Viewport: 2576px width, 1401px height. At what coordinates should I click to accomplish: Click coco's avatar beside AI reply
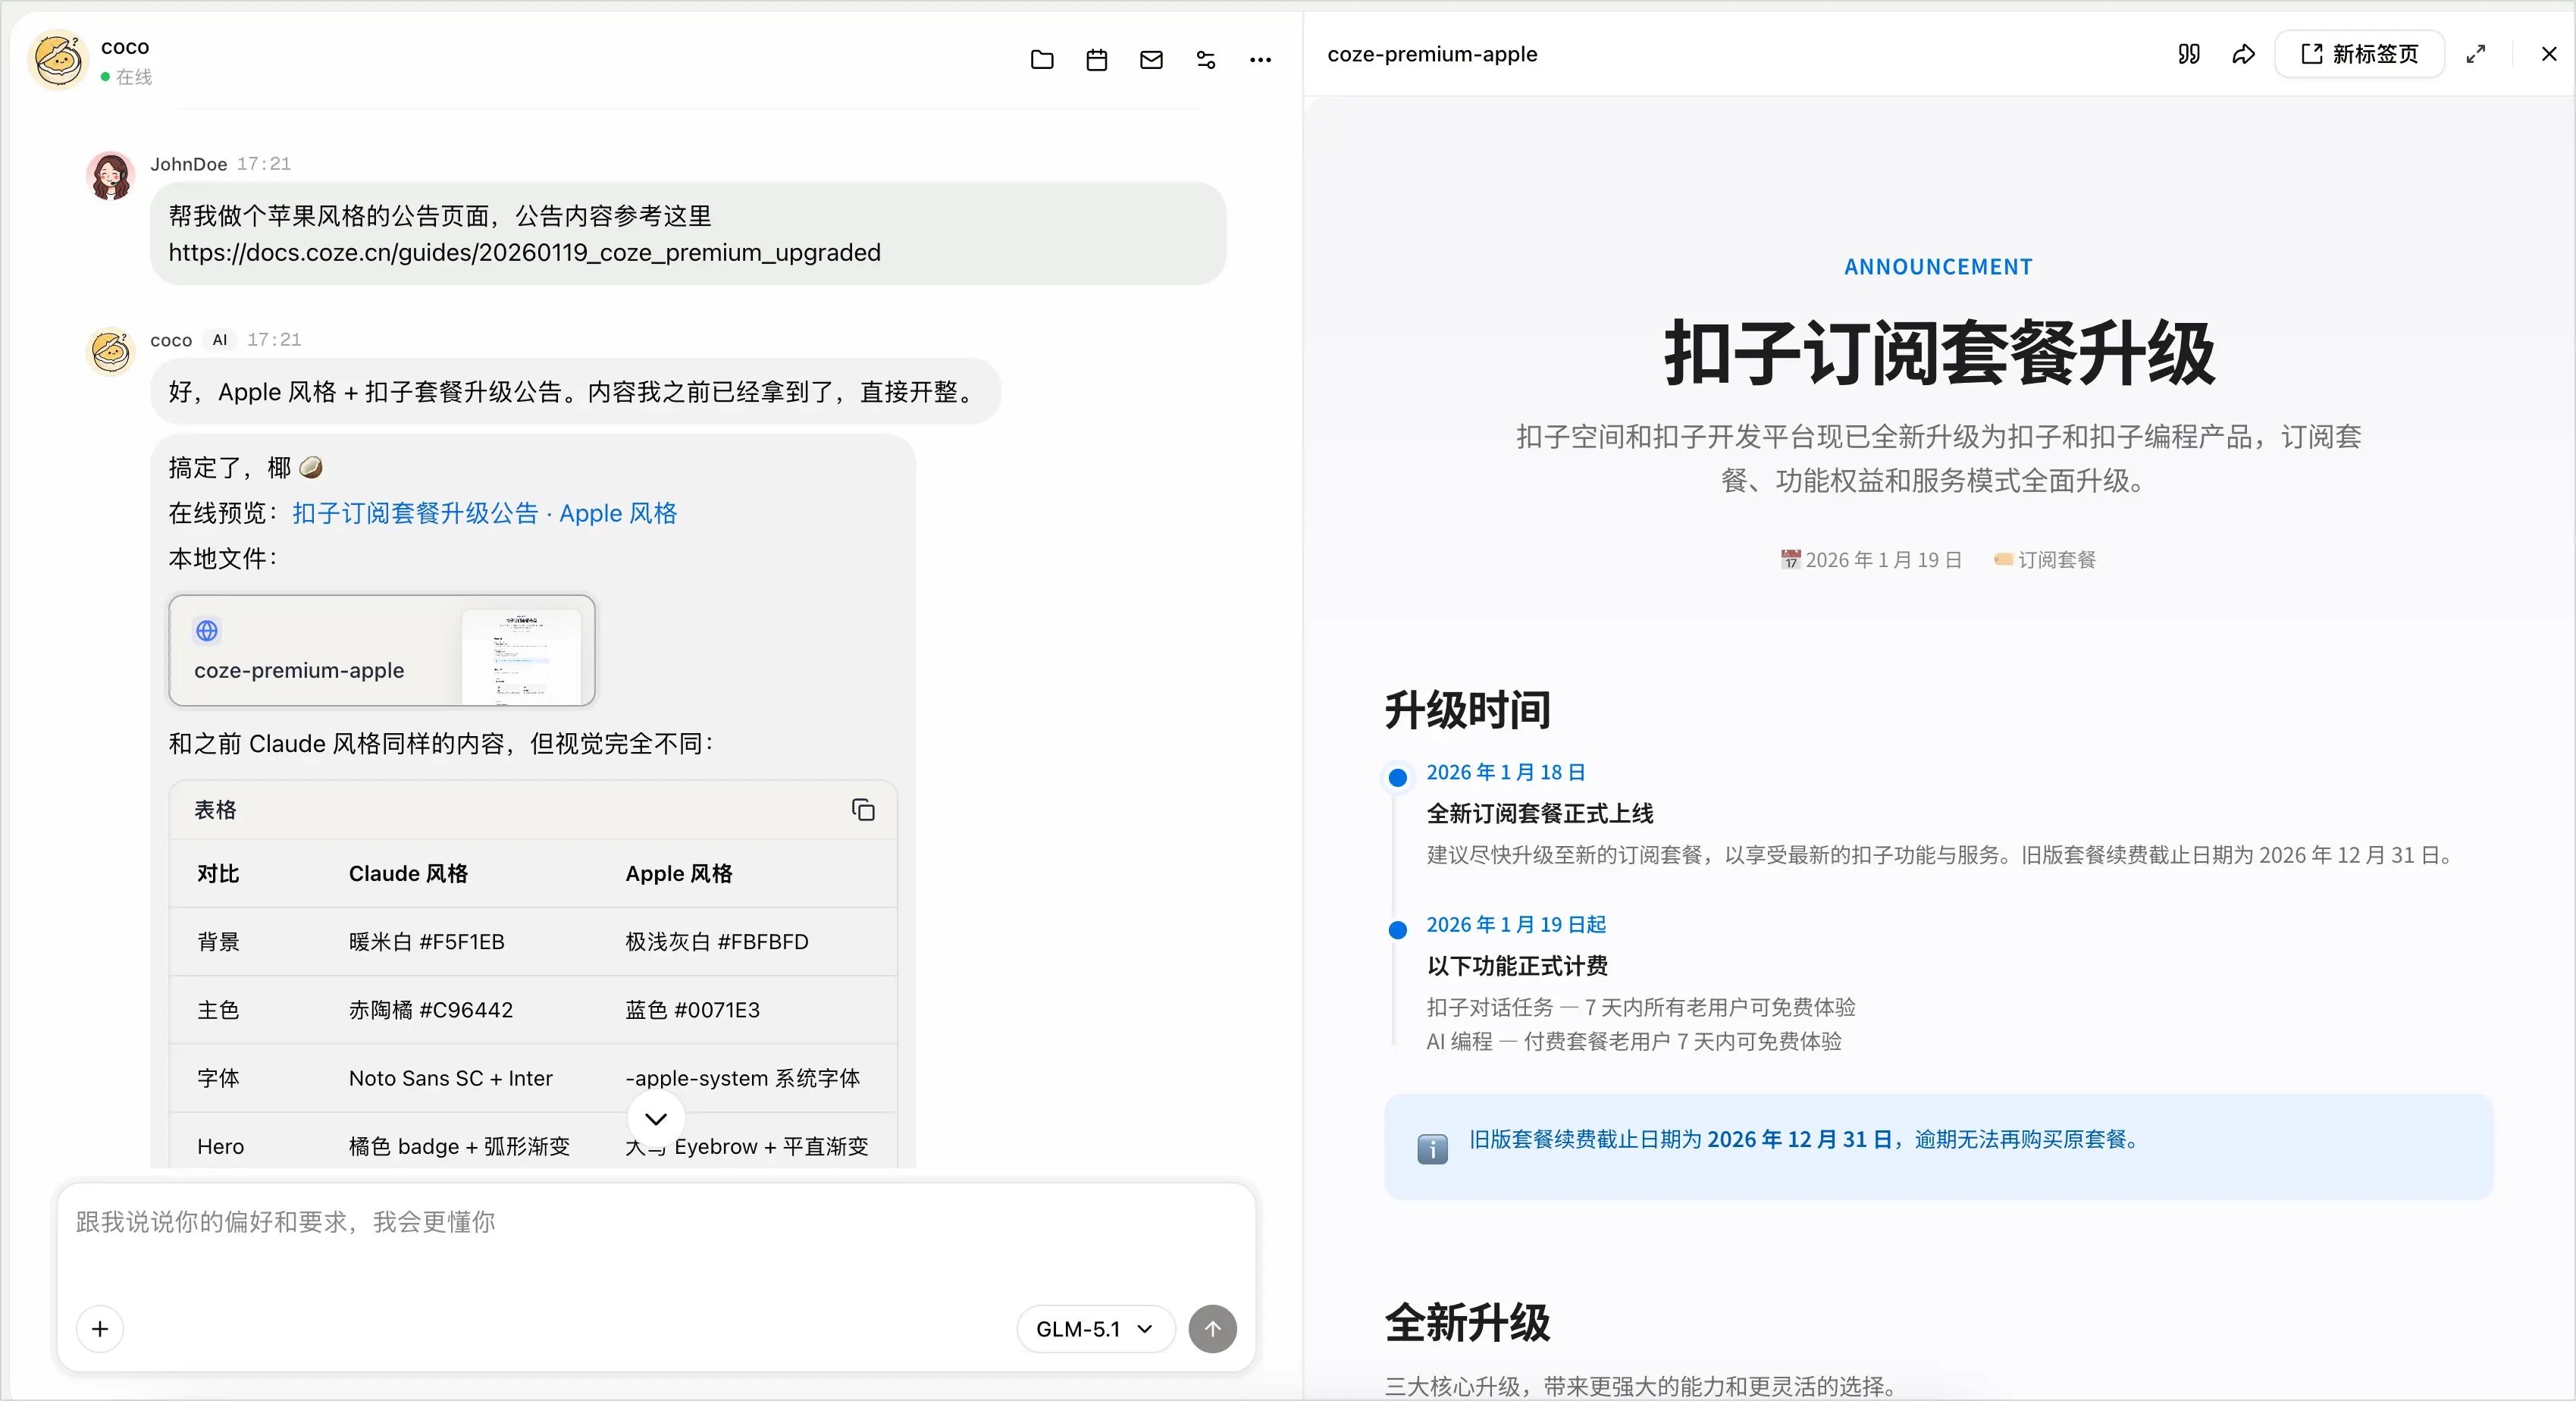point(110,352)
